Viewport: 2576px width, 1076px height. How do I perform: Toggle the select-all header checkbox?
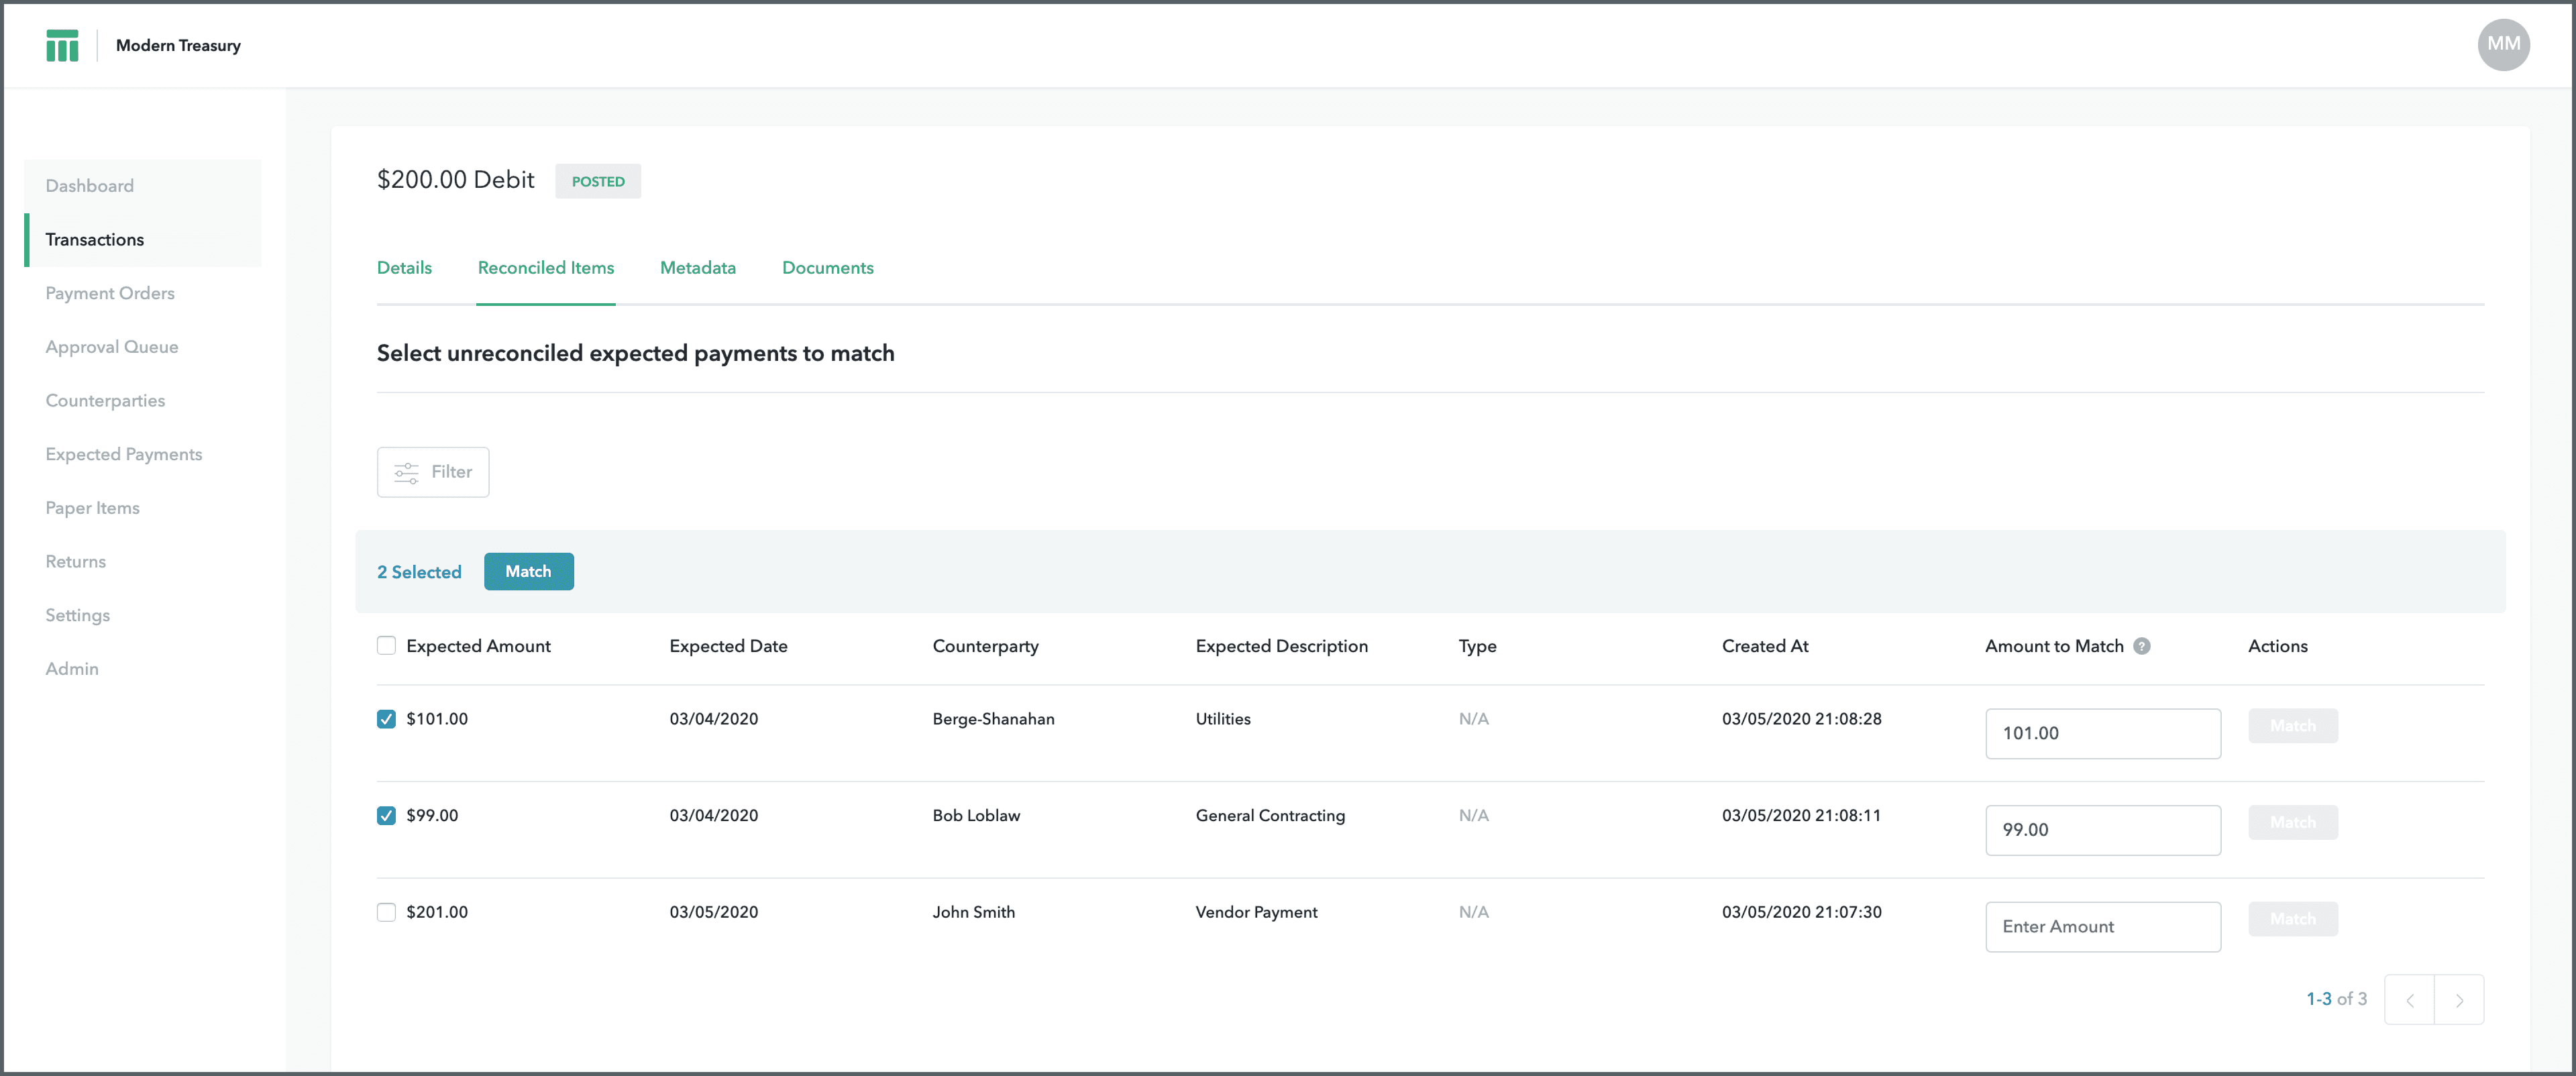386,646
